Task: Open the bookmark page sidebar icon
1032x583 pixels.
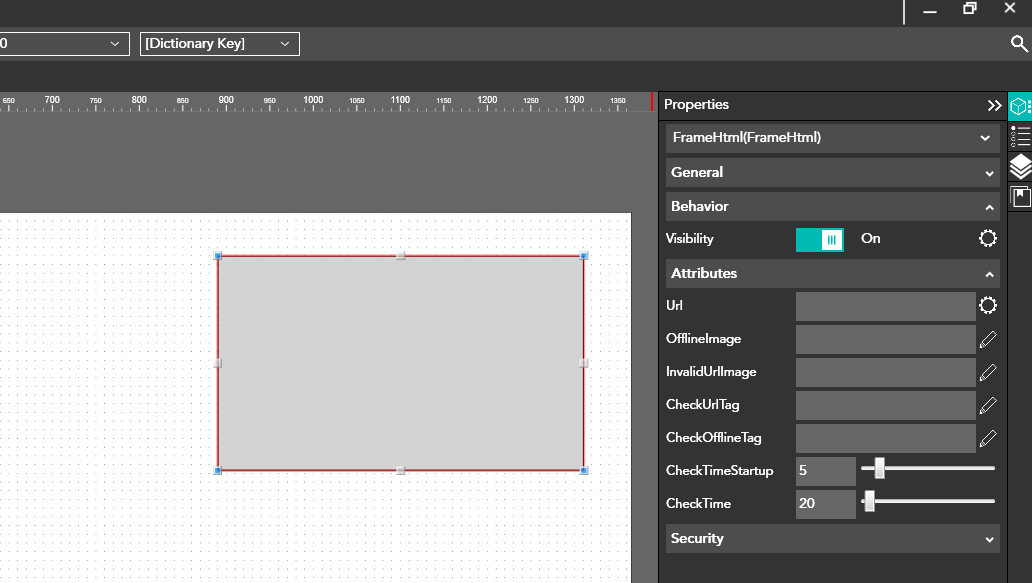Action: [1019, 196]
